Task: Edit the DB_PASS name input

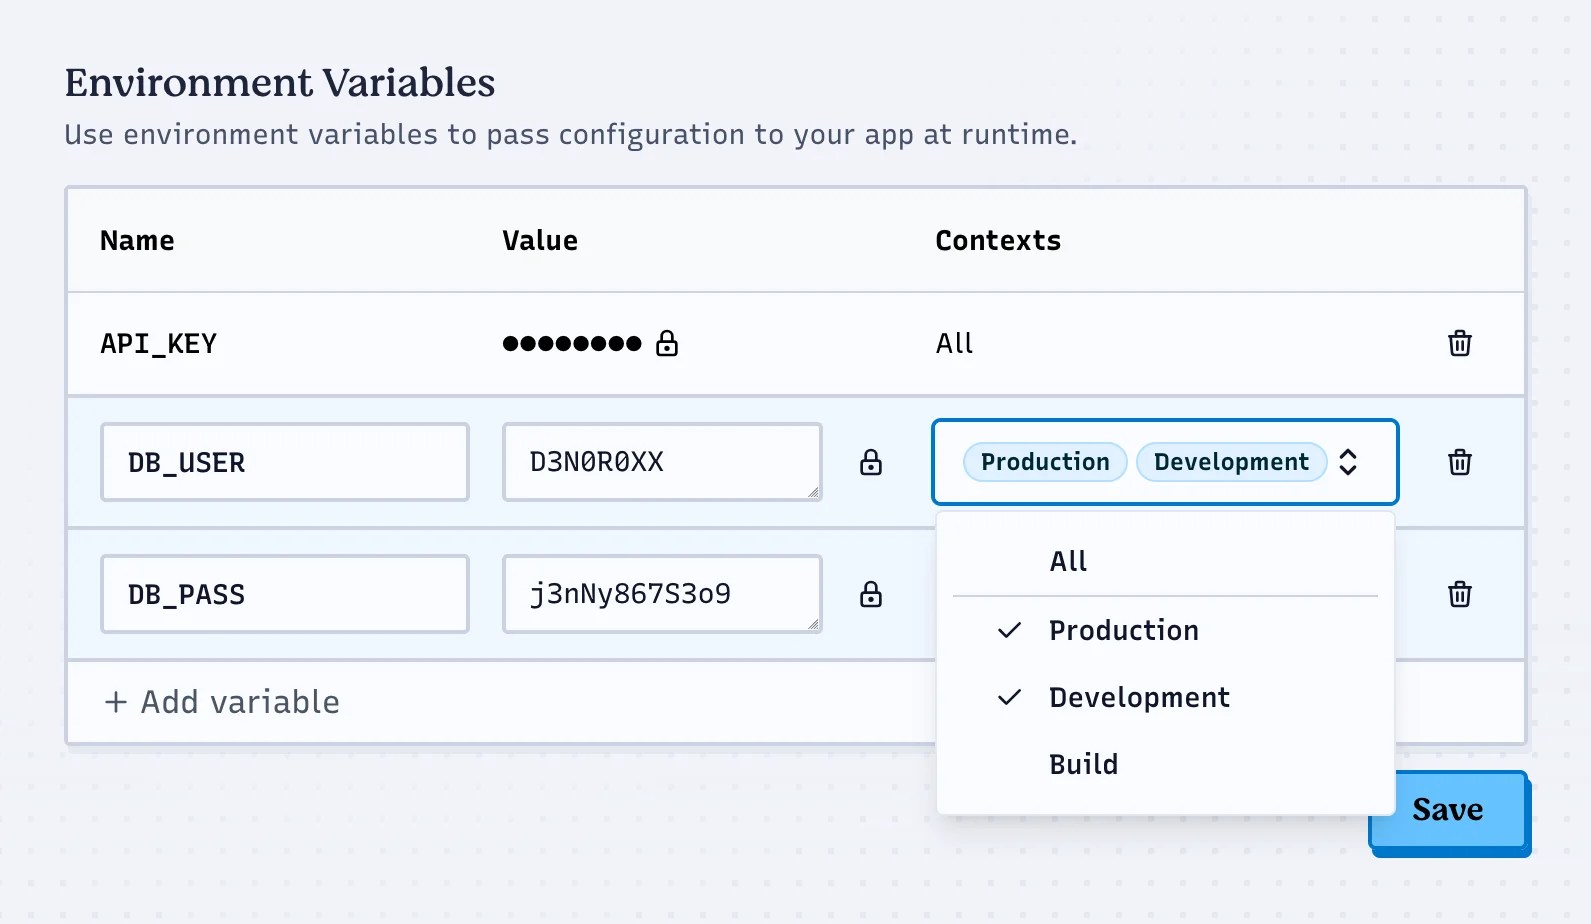Action: [x=284, y=594]
